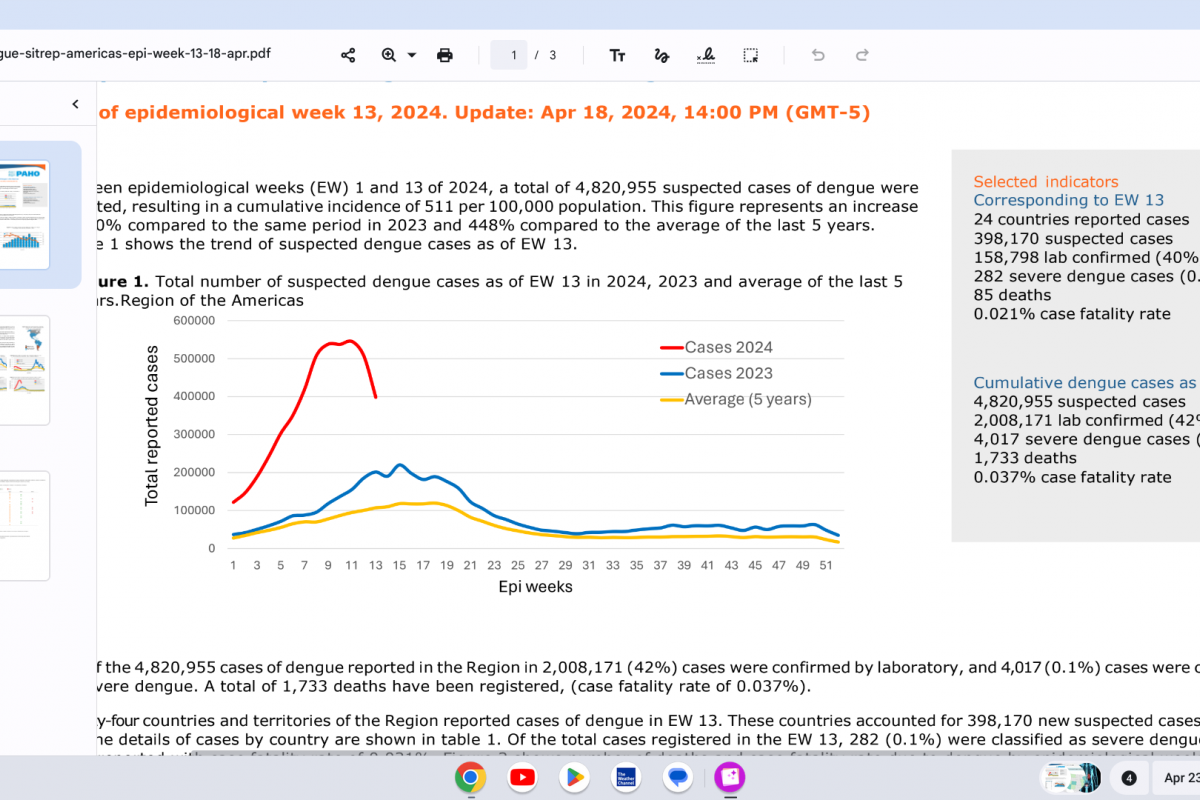This screenshot has height=800, width=1200.
Task: Click the dashed-square selection tool icon
Action: pyautogui.click(x=751, y=55)
